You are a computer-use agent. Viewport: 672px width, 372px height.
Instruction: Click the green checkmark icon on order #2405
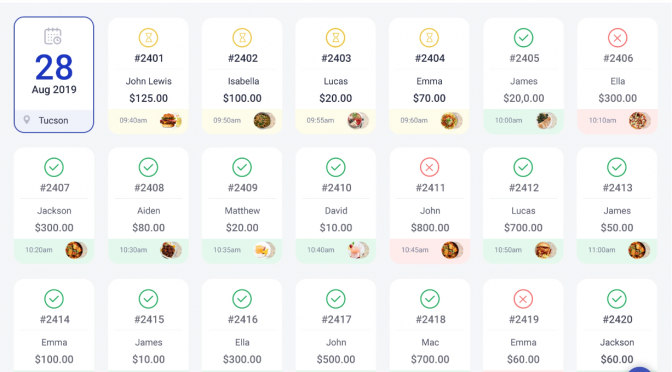click(x=523, y=38)
